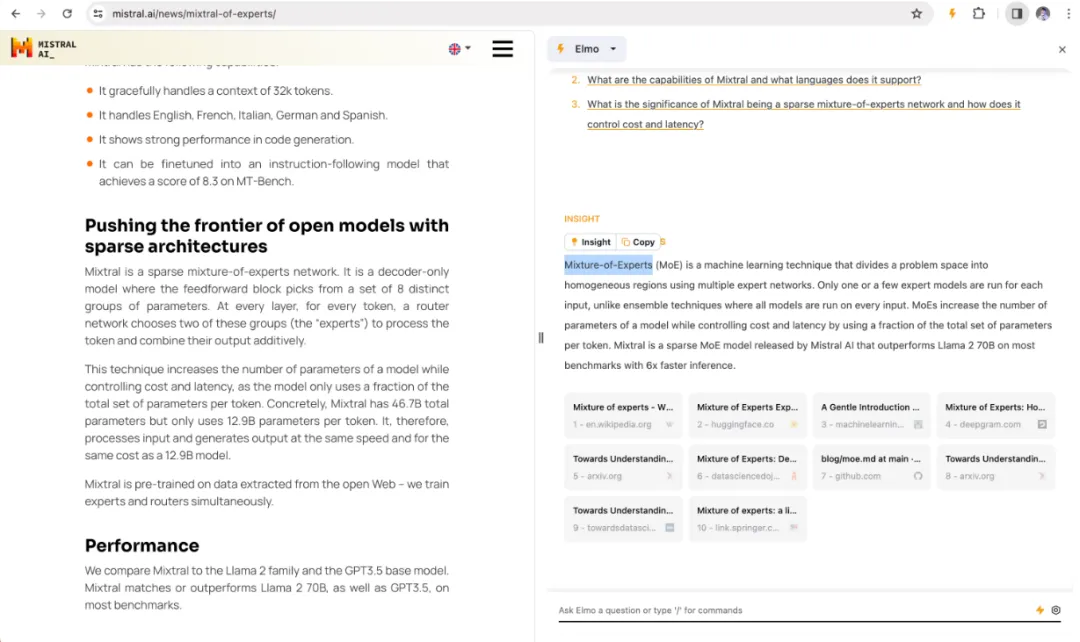
Task: Click the paragraph starting "We compare Mixtral to the Llama 2"
Action: tap(267, 588)
